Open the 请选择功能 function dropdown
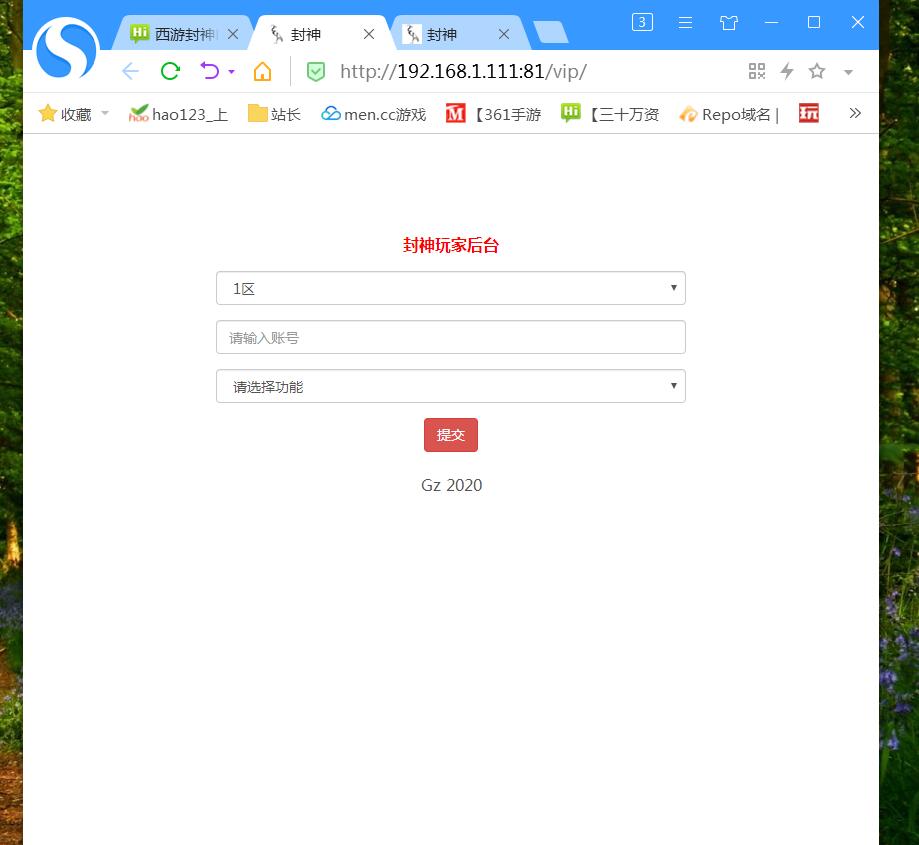 450,386
